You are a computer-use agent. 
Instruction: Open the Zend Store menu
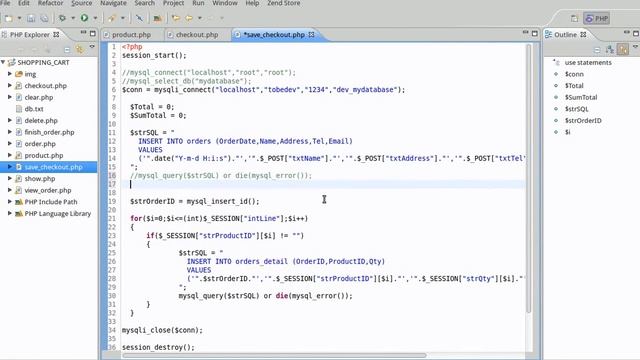coord(284,3)
